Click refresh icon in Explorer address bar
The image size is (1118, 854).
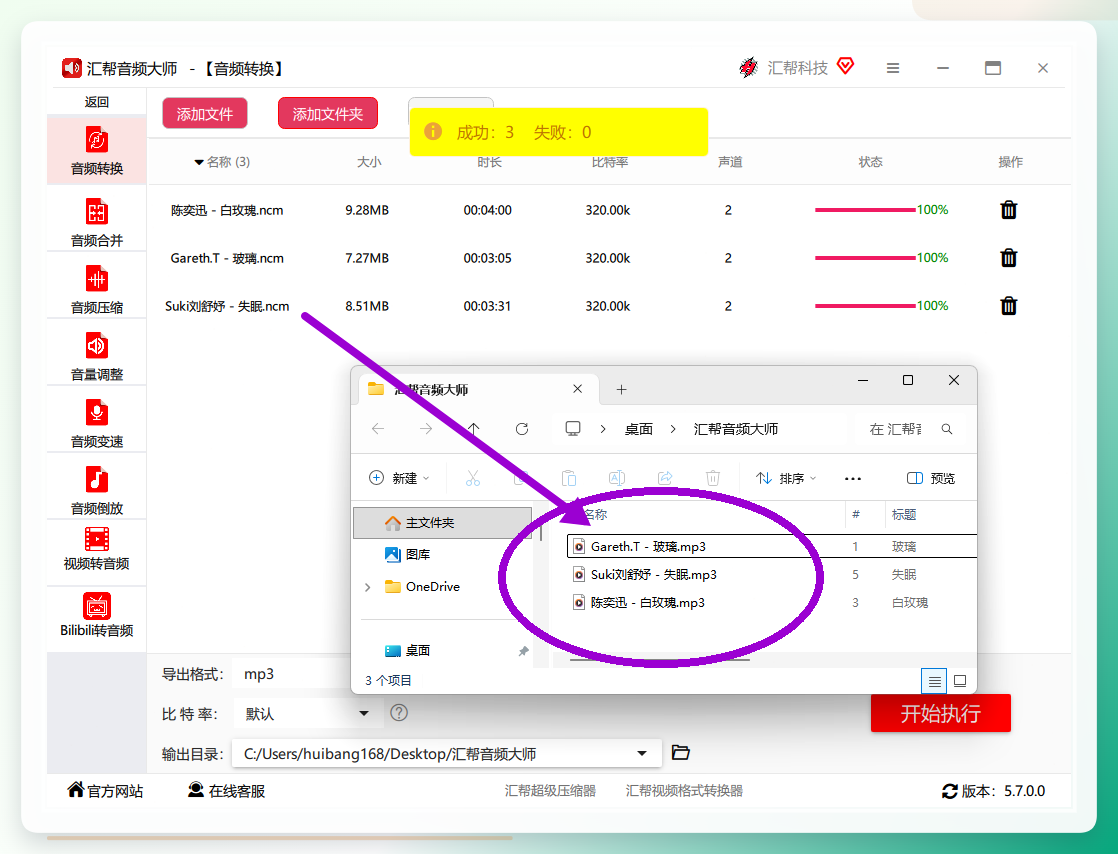click(522, 429)
